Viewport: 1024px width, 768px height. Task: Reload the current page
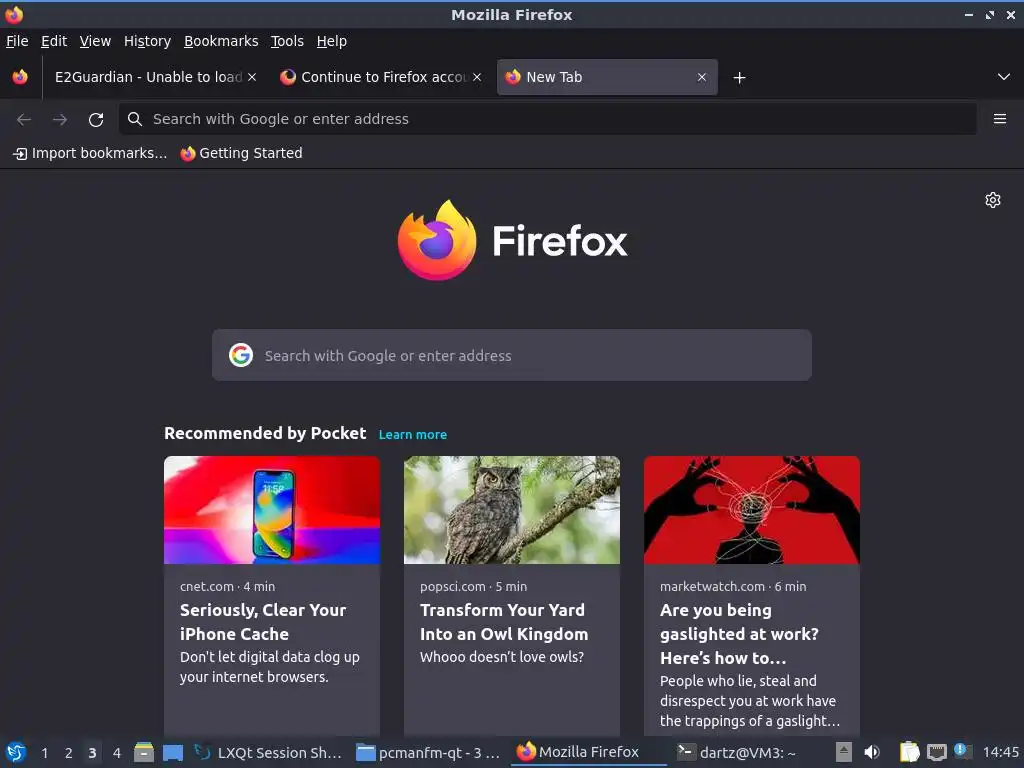96,120
